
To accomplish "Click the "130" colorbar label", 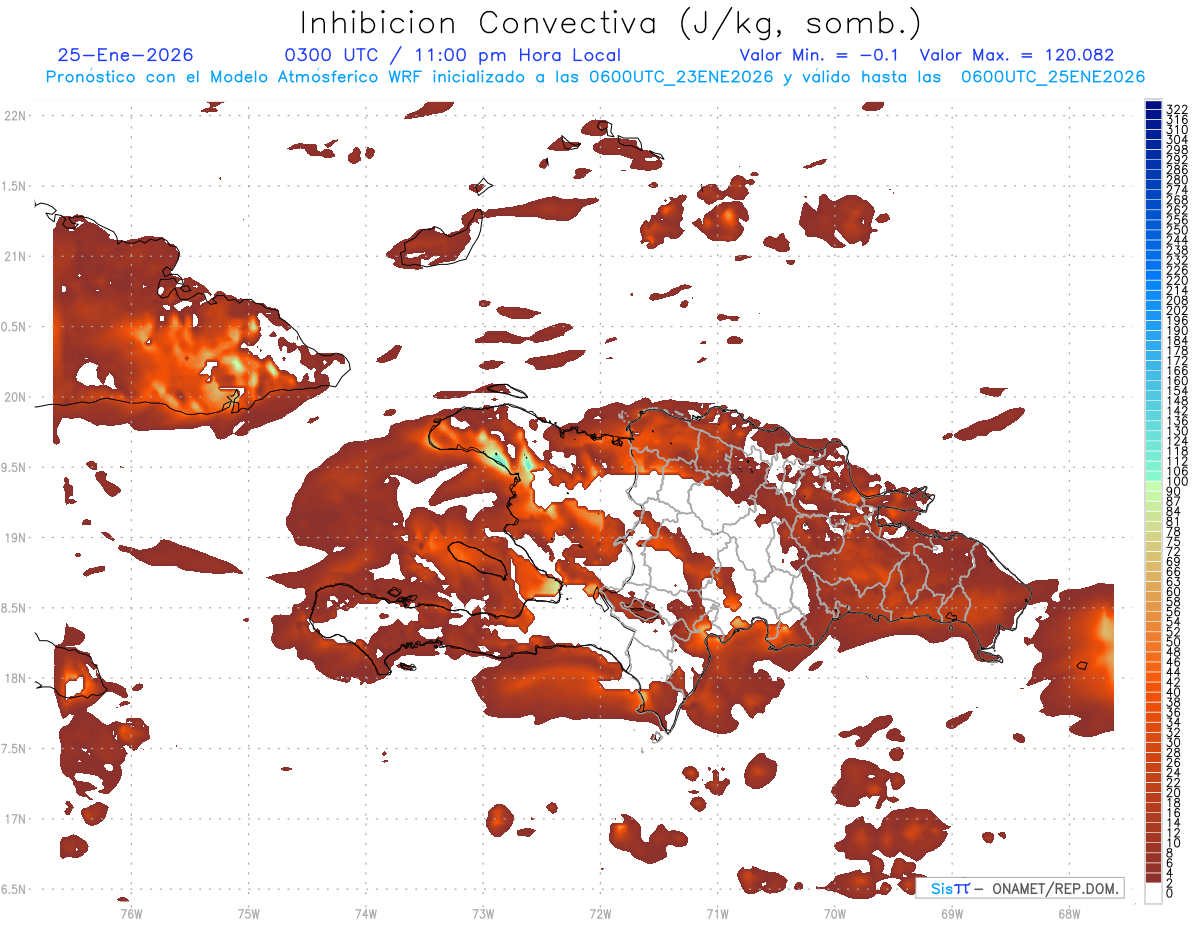I will coord(1176,431).
